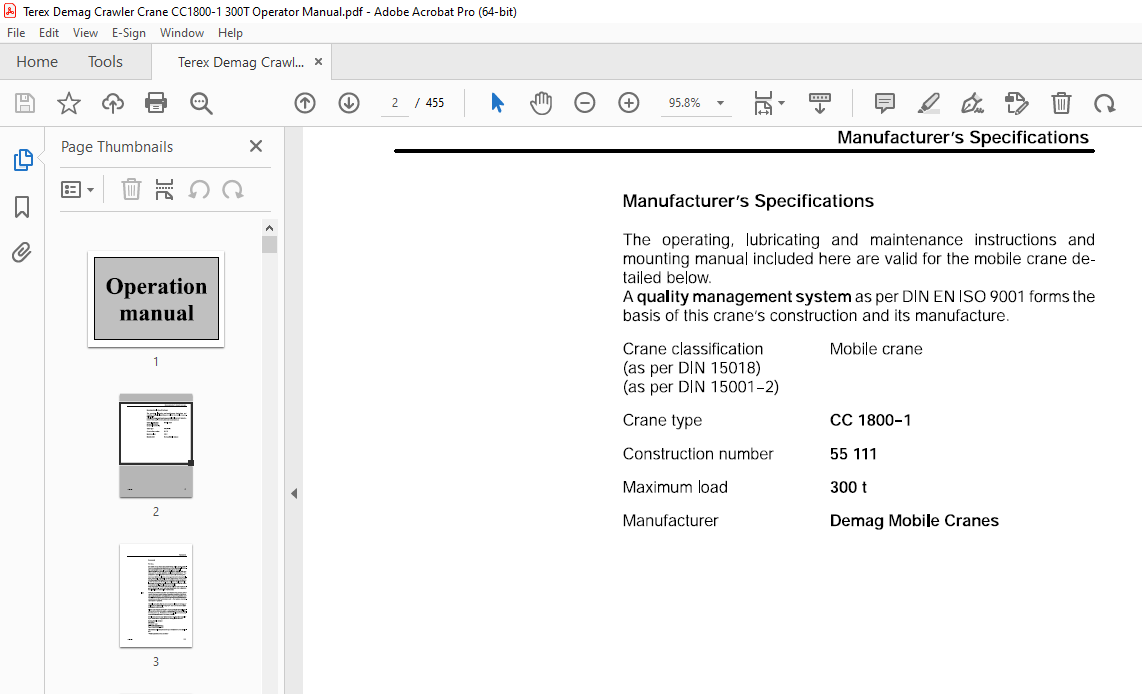1142x694 pixels.
Task: Go to previous page arrow
Action: (x=305, y=103)
